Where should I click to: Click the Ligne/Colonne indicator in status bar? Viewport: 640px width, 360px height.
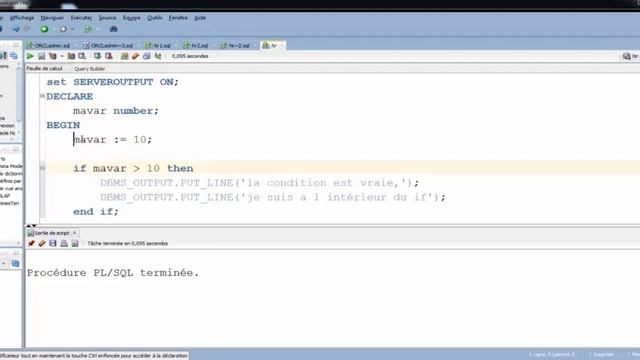click(552, 354)
